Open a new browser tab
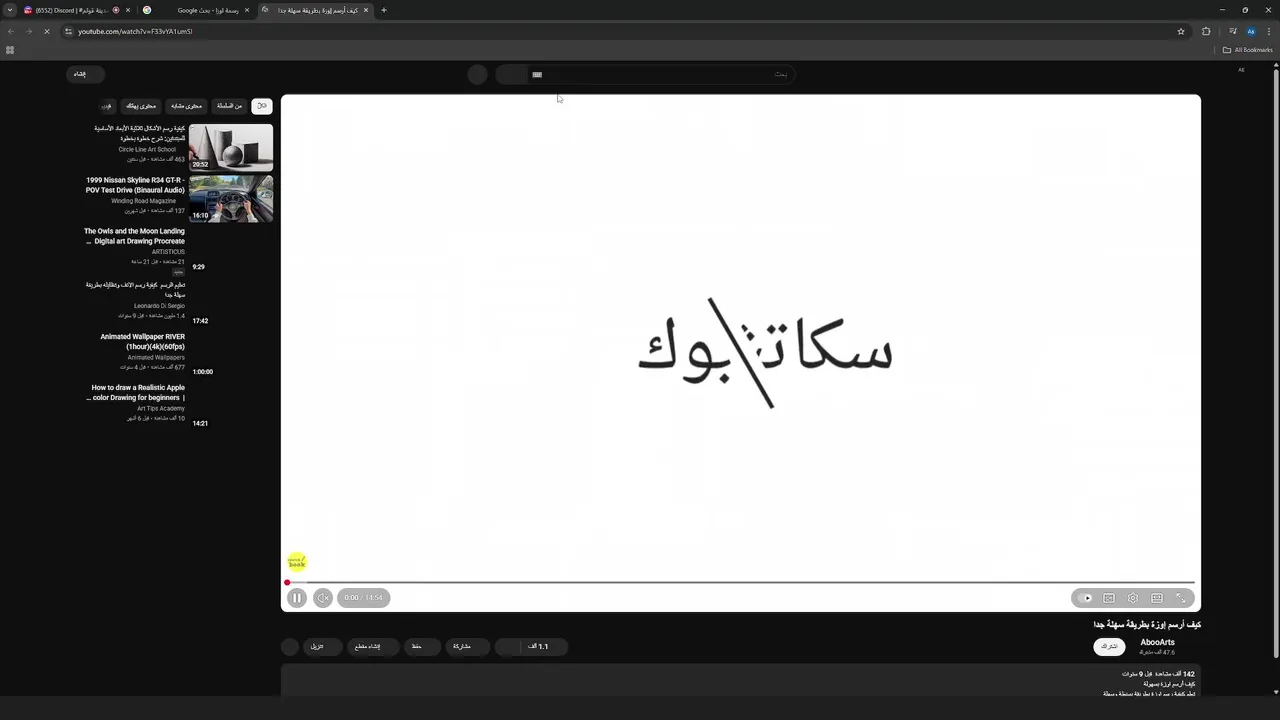 pyautogui.click(x=384, y=10)
